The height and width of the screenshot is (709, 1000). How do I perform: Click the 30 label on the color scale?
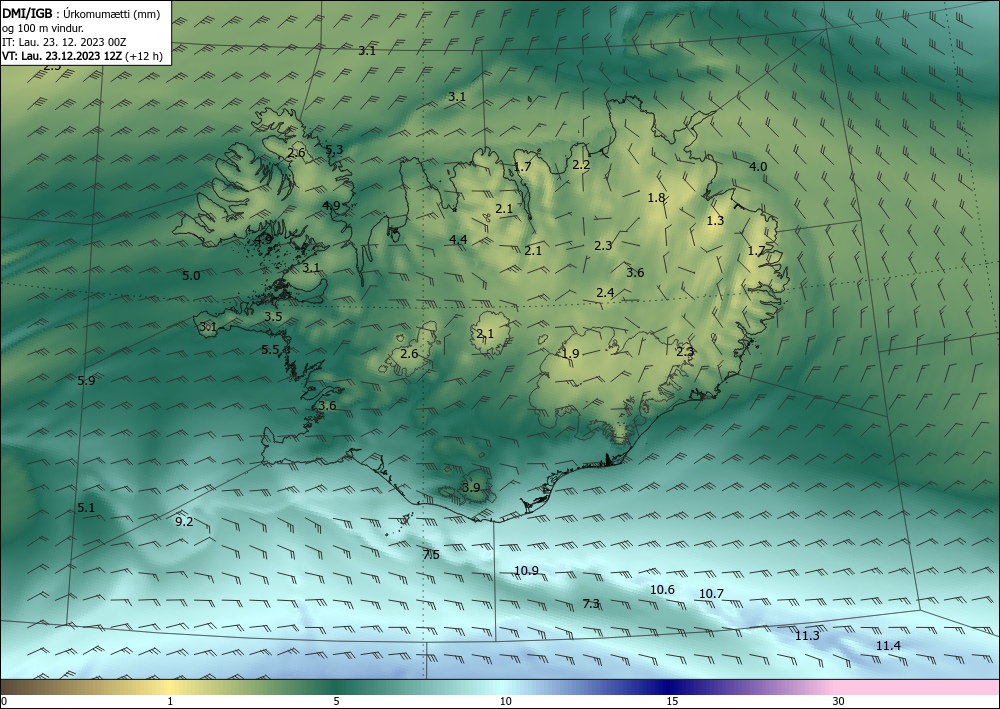(839, 701)
